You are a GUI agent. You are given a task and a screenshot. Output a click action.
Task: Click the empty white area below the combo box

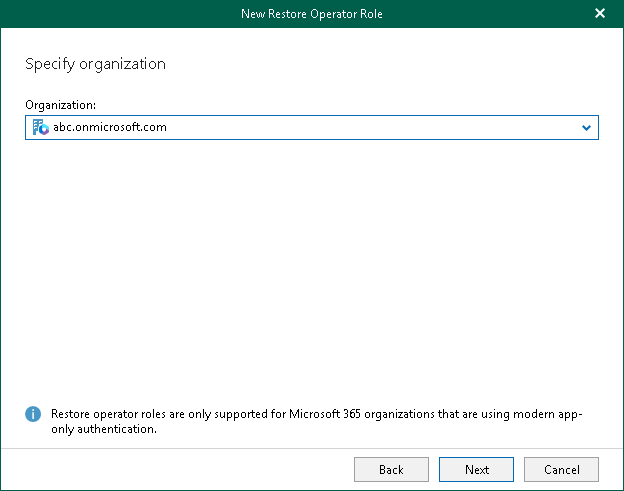pyautogui.click(x=310, y=260)
